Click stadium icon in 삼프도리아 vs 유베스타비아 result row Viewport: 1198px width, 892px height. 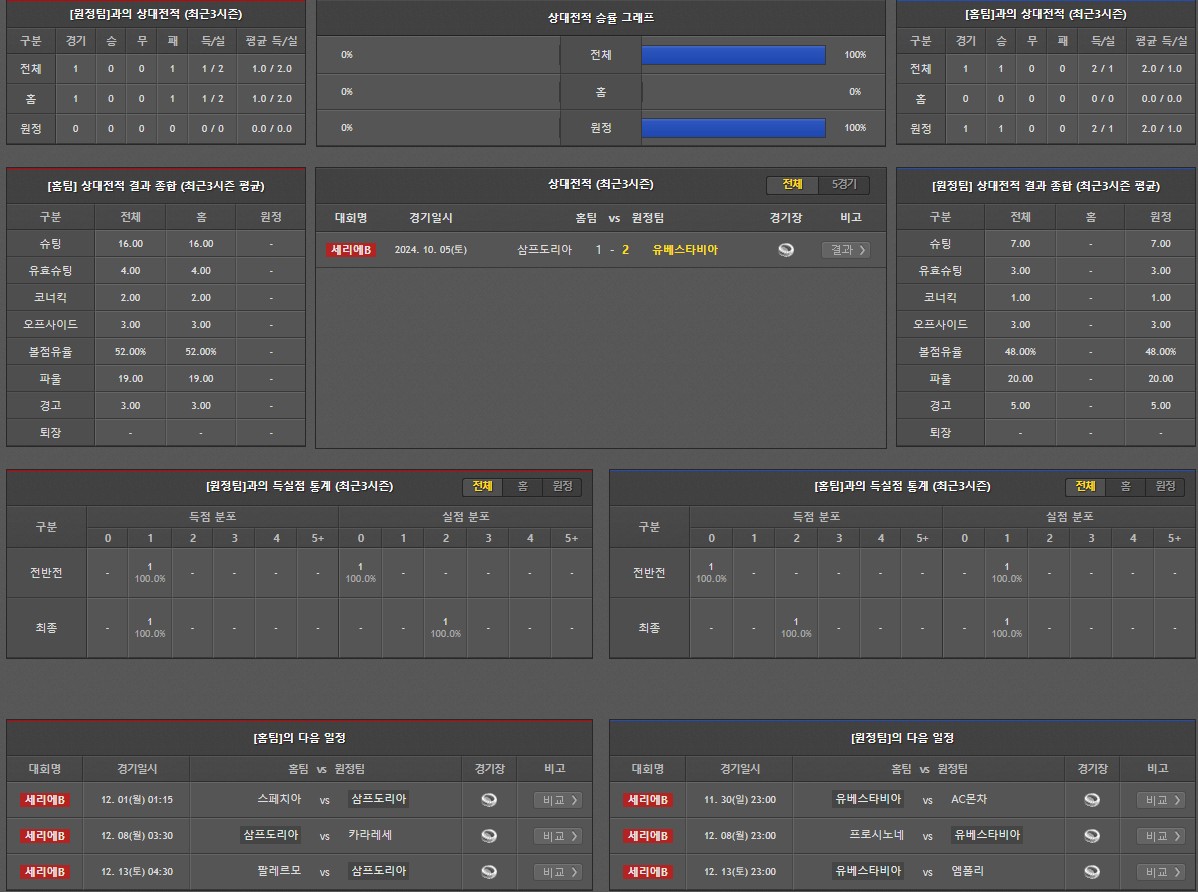click(x=786, y=250)
